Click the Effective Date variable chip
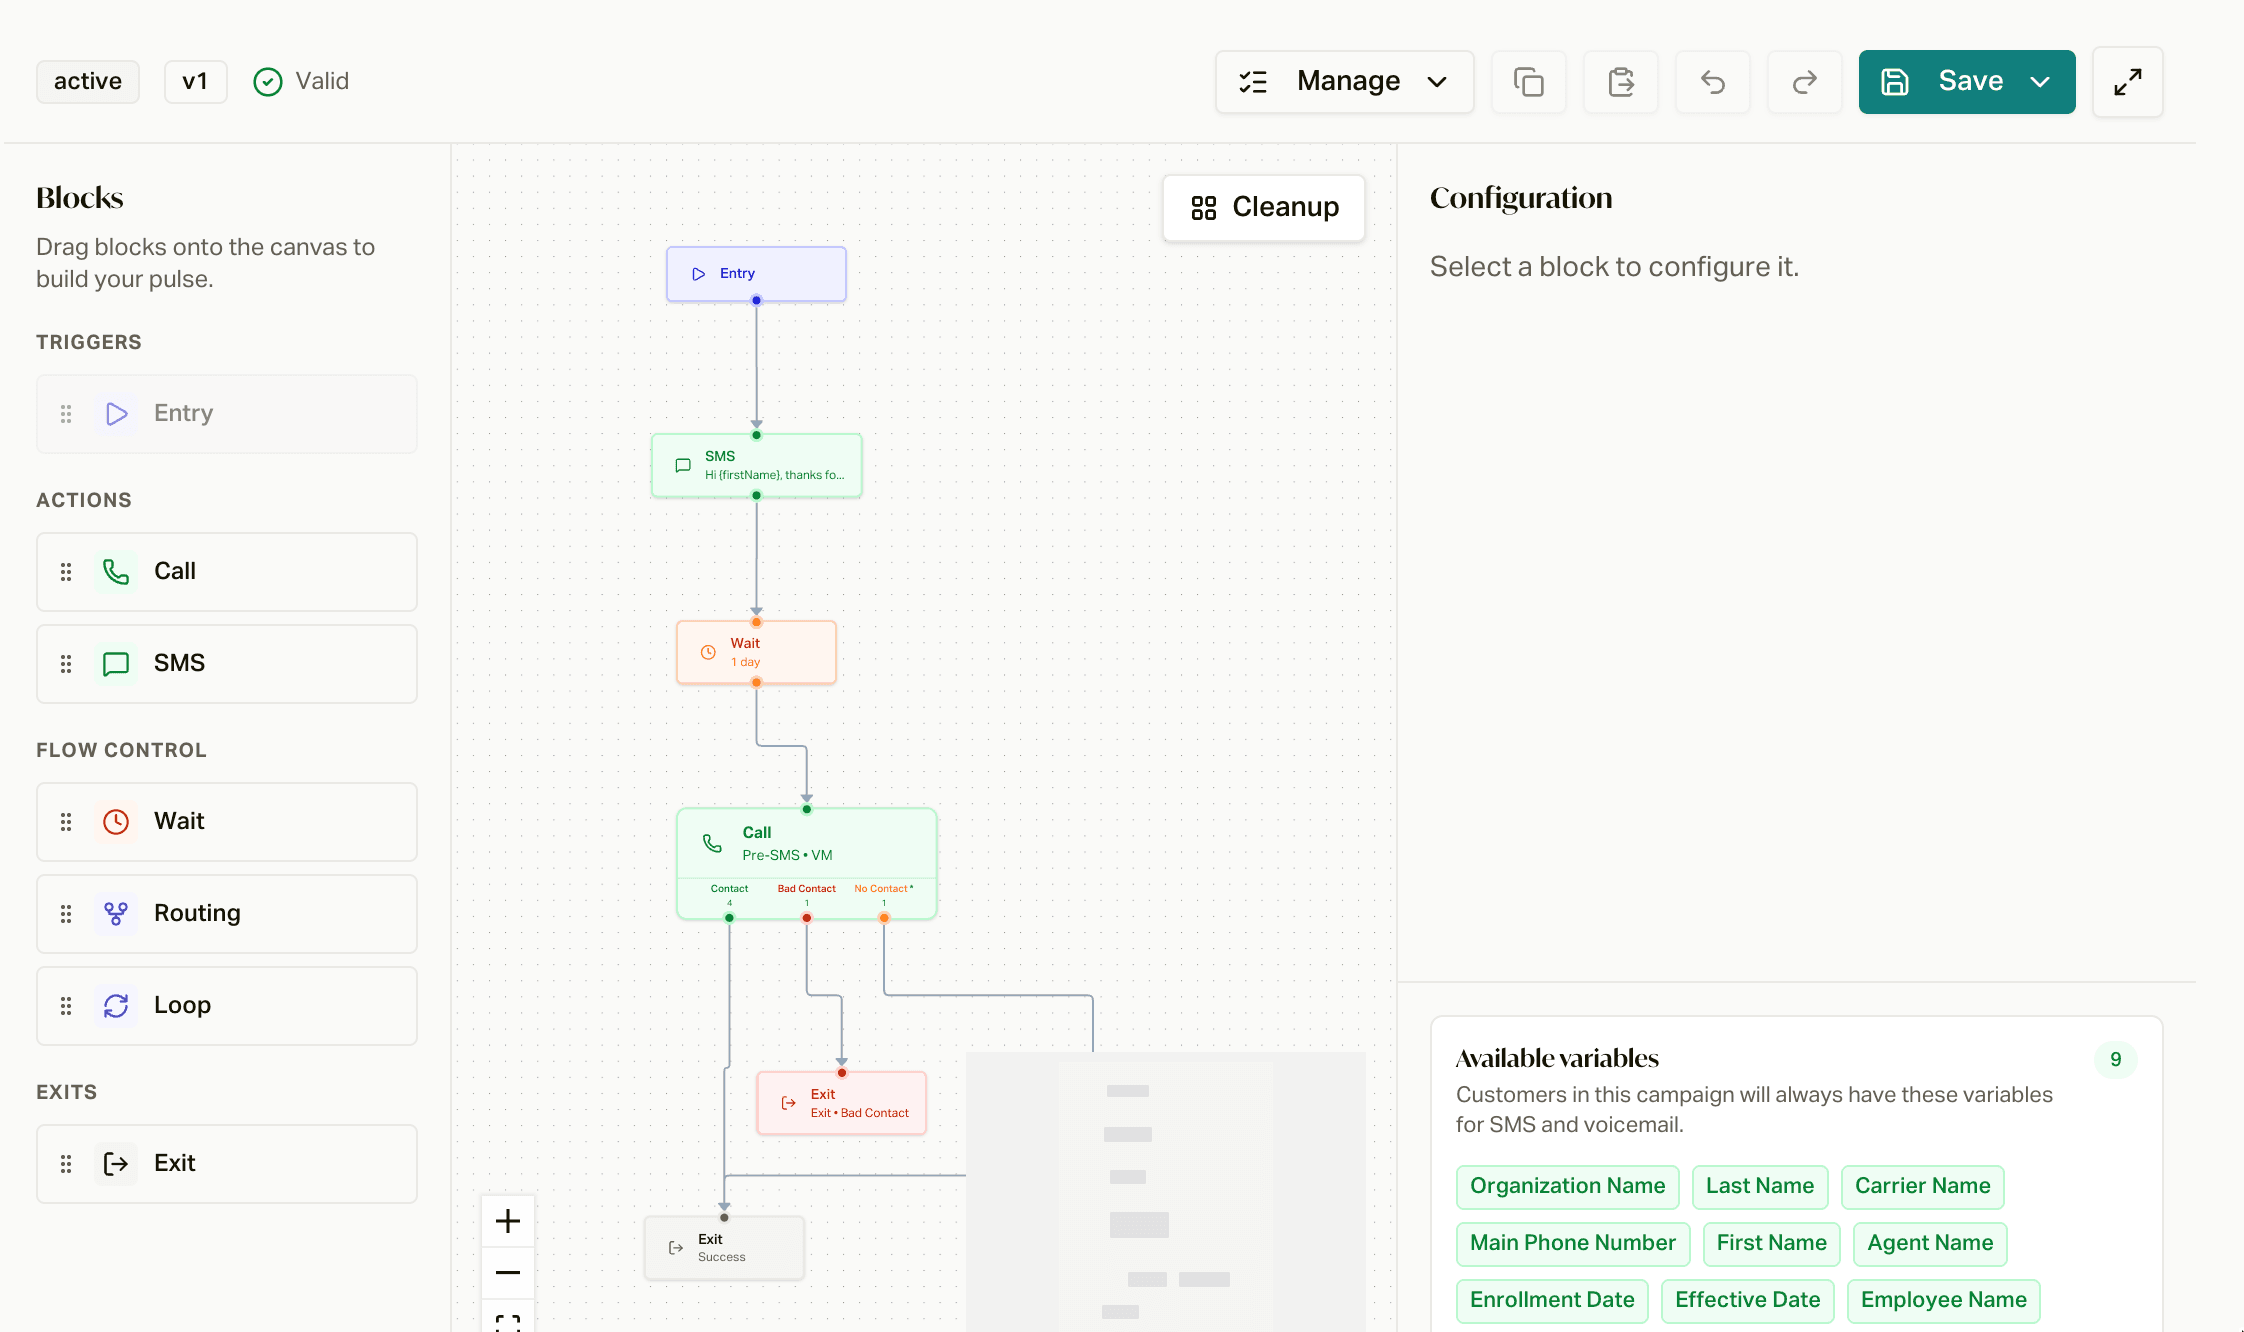Viewport: 2244px width, 1332px height. (1747, 1301)
